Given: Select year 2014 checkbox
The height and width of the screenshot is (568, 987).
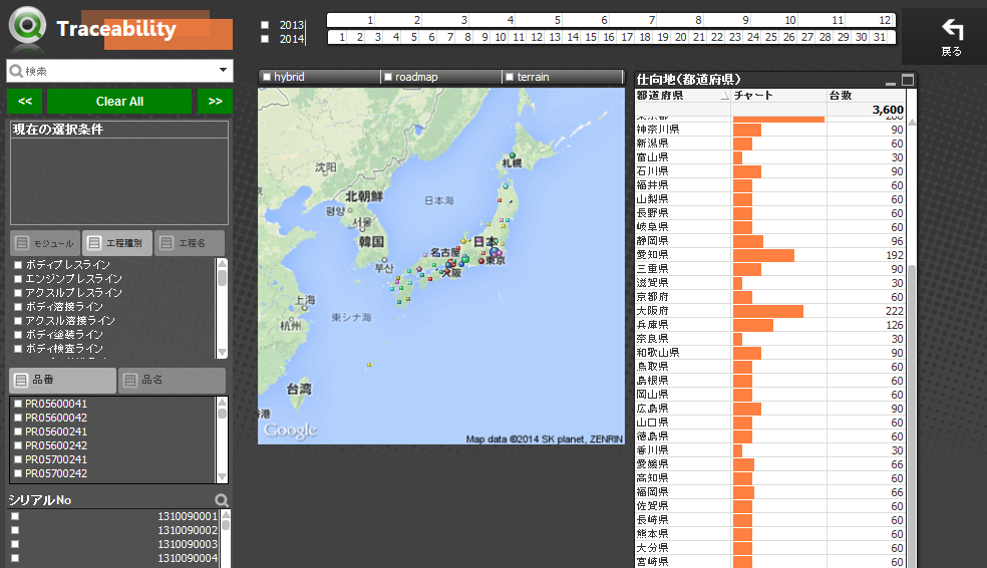Looking at the screenshot, I should click(265, 39).
